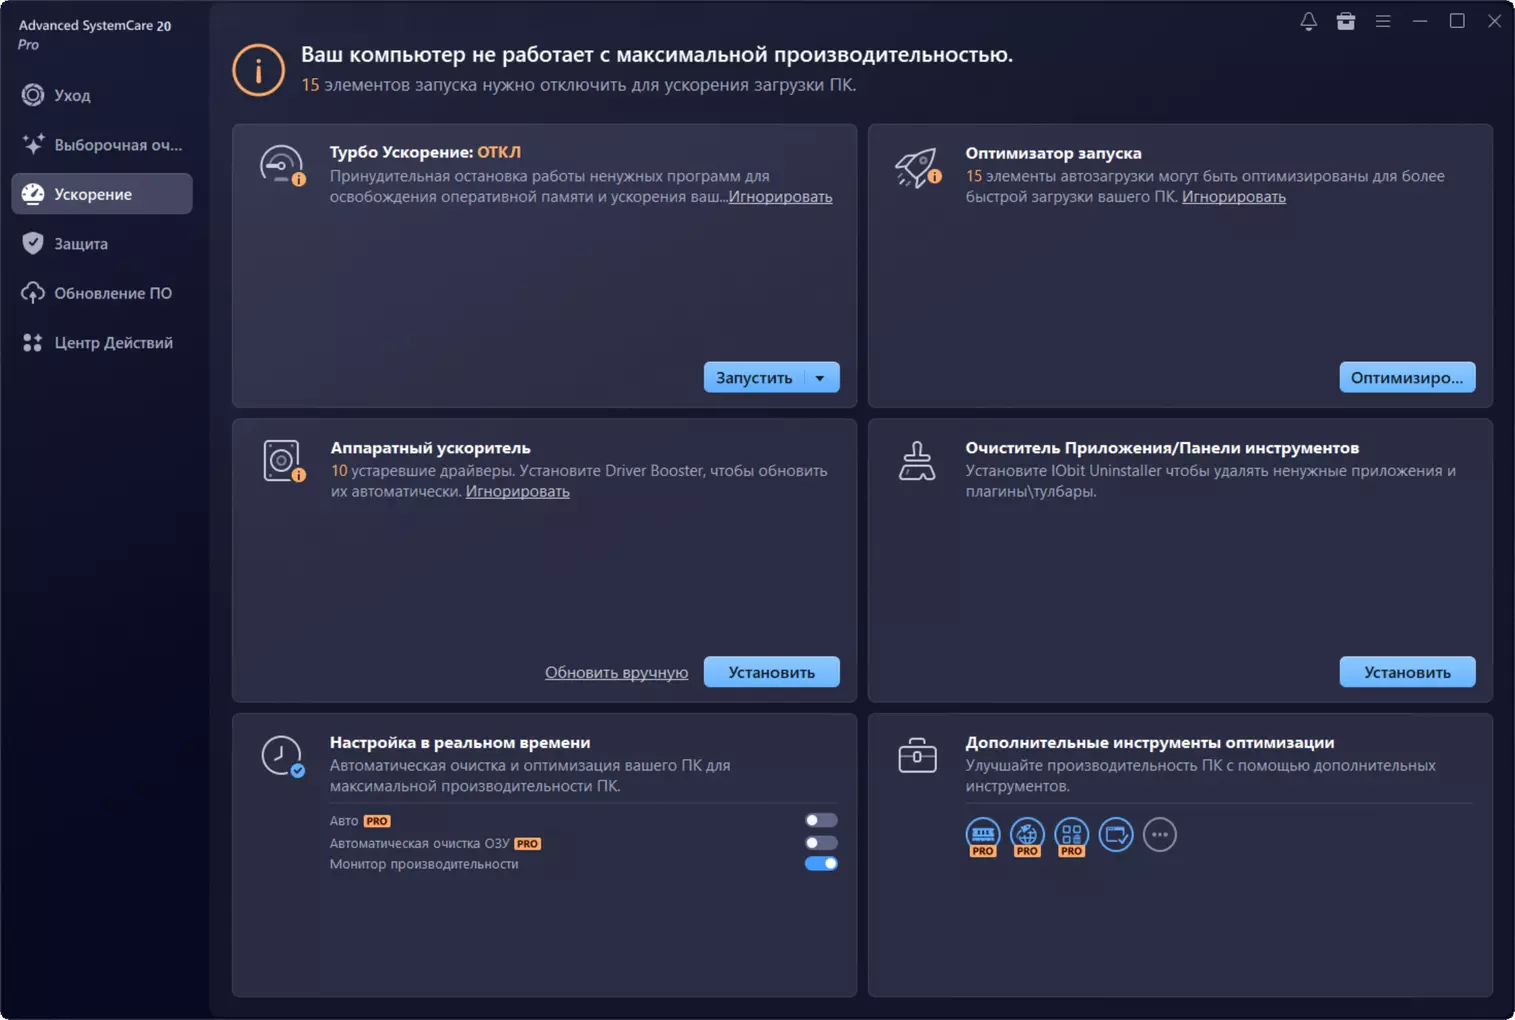Open the internet booster PRO tool icon
The width and height of the screenshot is (1515, 1020).
[x=1027, y=834]
